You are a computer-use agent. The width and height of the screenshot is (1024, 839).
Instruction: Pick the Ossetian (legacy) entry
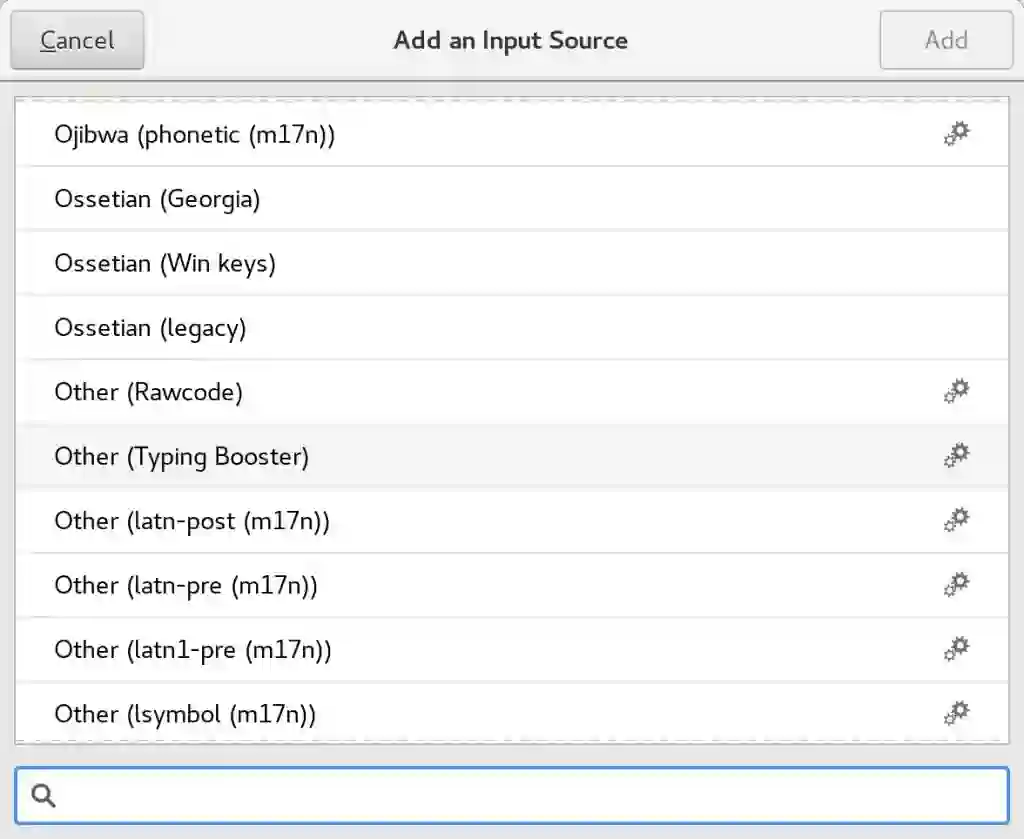point(150,327)
